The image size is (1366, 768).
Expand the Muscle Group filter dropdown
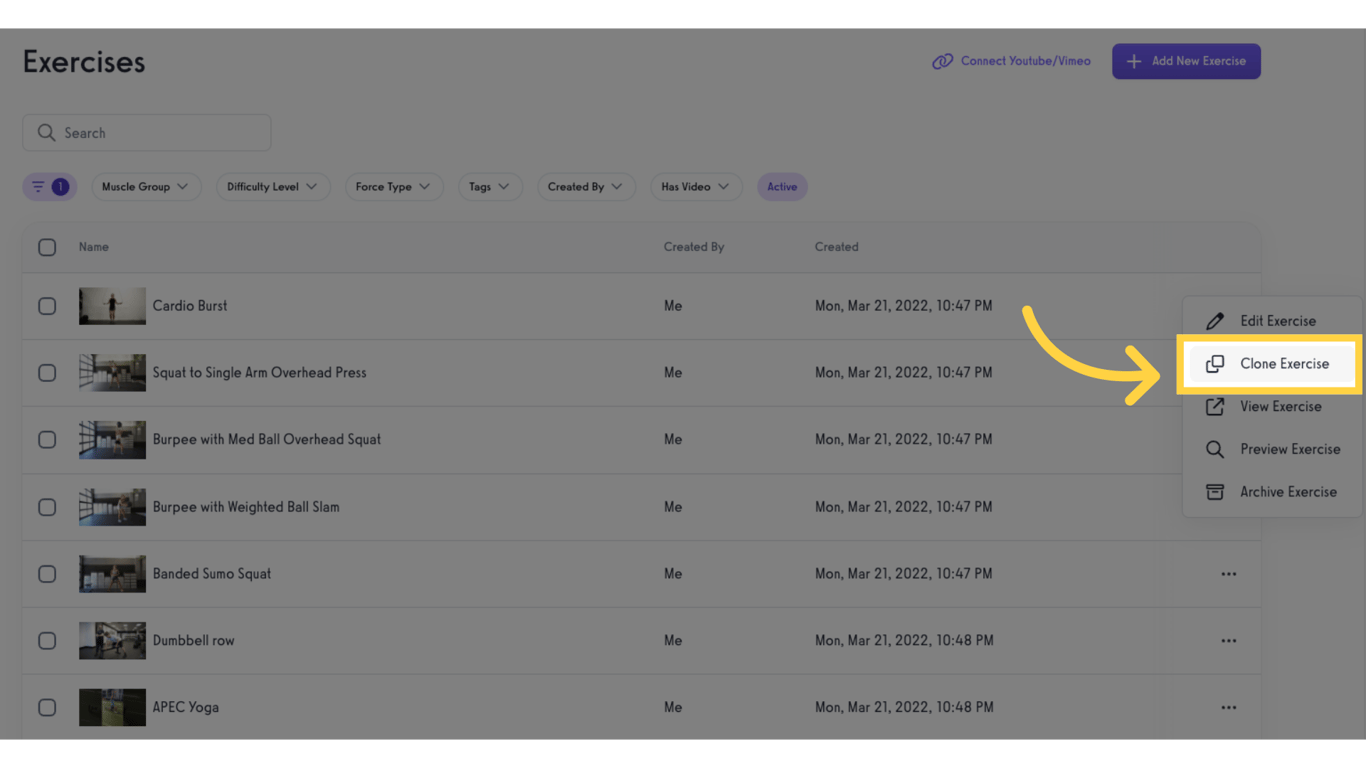click(x=146, y=187)
